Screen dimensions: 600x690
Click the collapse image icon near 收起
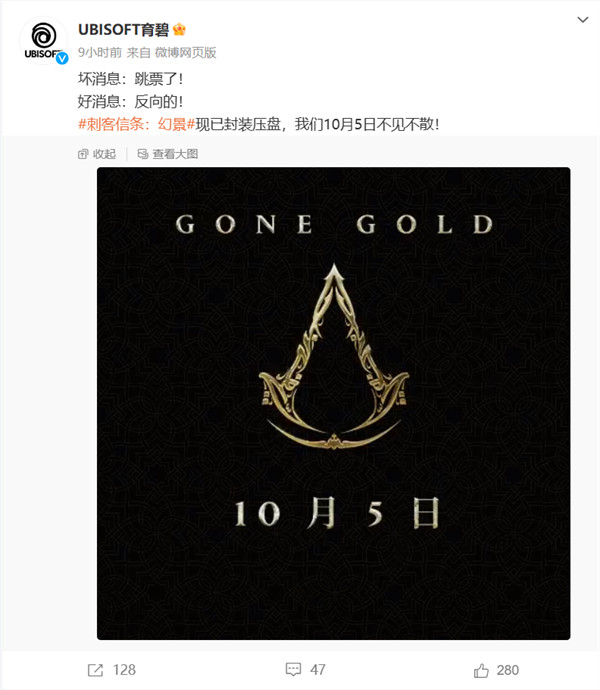coord(83,154)
